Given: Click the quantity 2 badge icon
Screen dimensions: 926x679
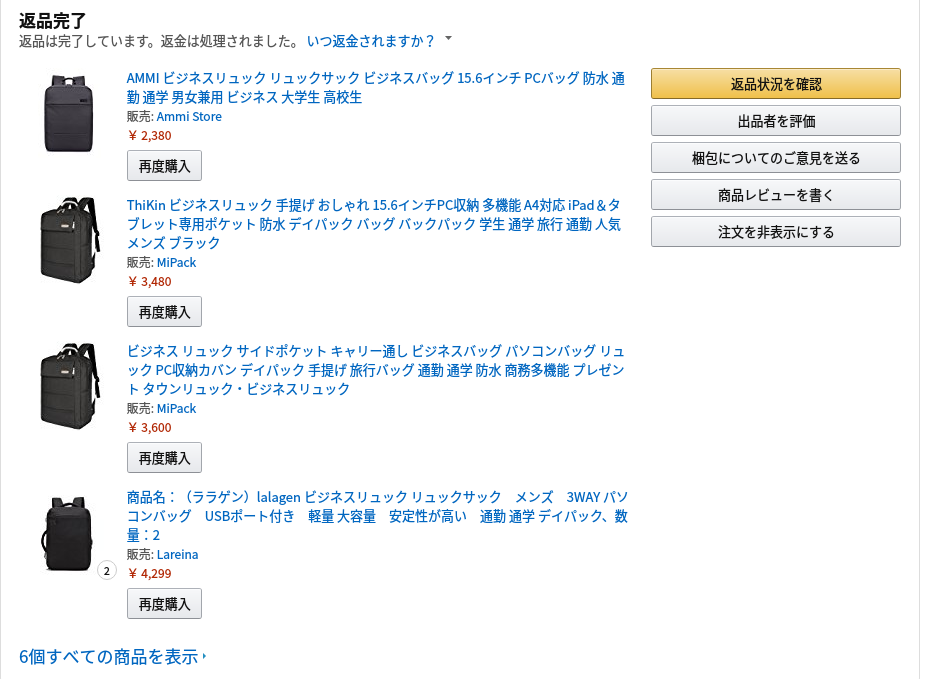Looking at the screenshot, I should click(106, 571).
